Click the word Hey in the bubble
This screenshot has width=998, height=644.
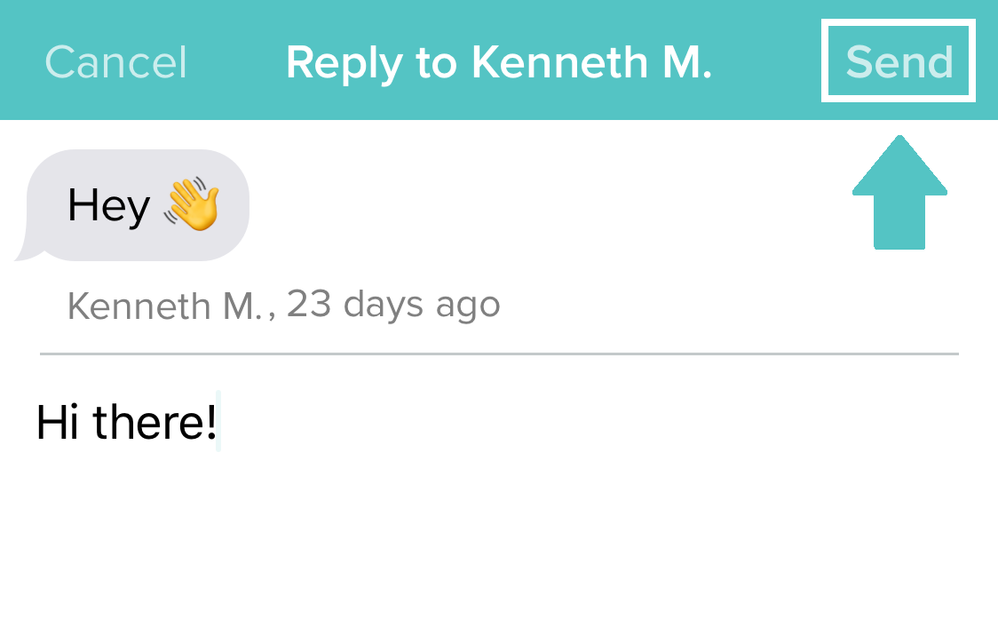[x=108, y=206]
